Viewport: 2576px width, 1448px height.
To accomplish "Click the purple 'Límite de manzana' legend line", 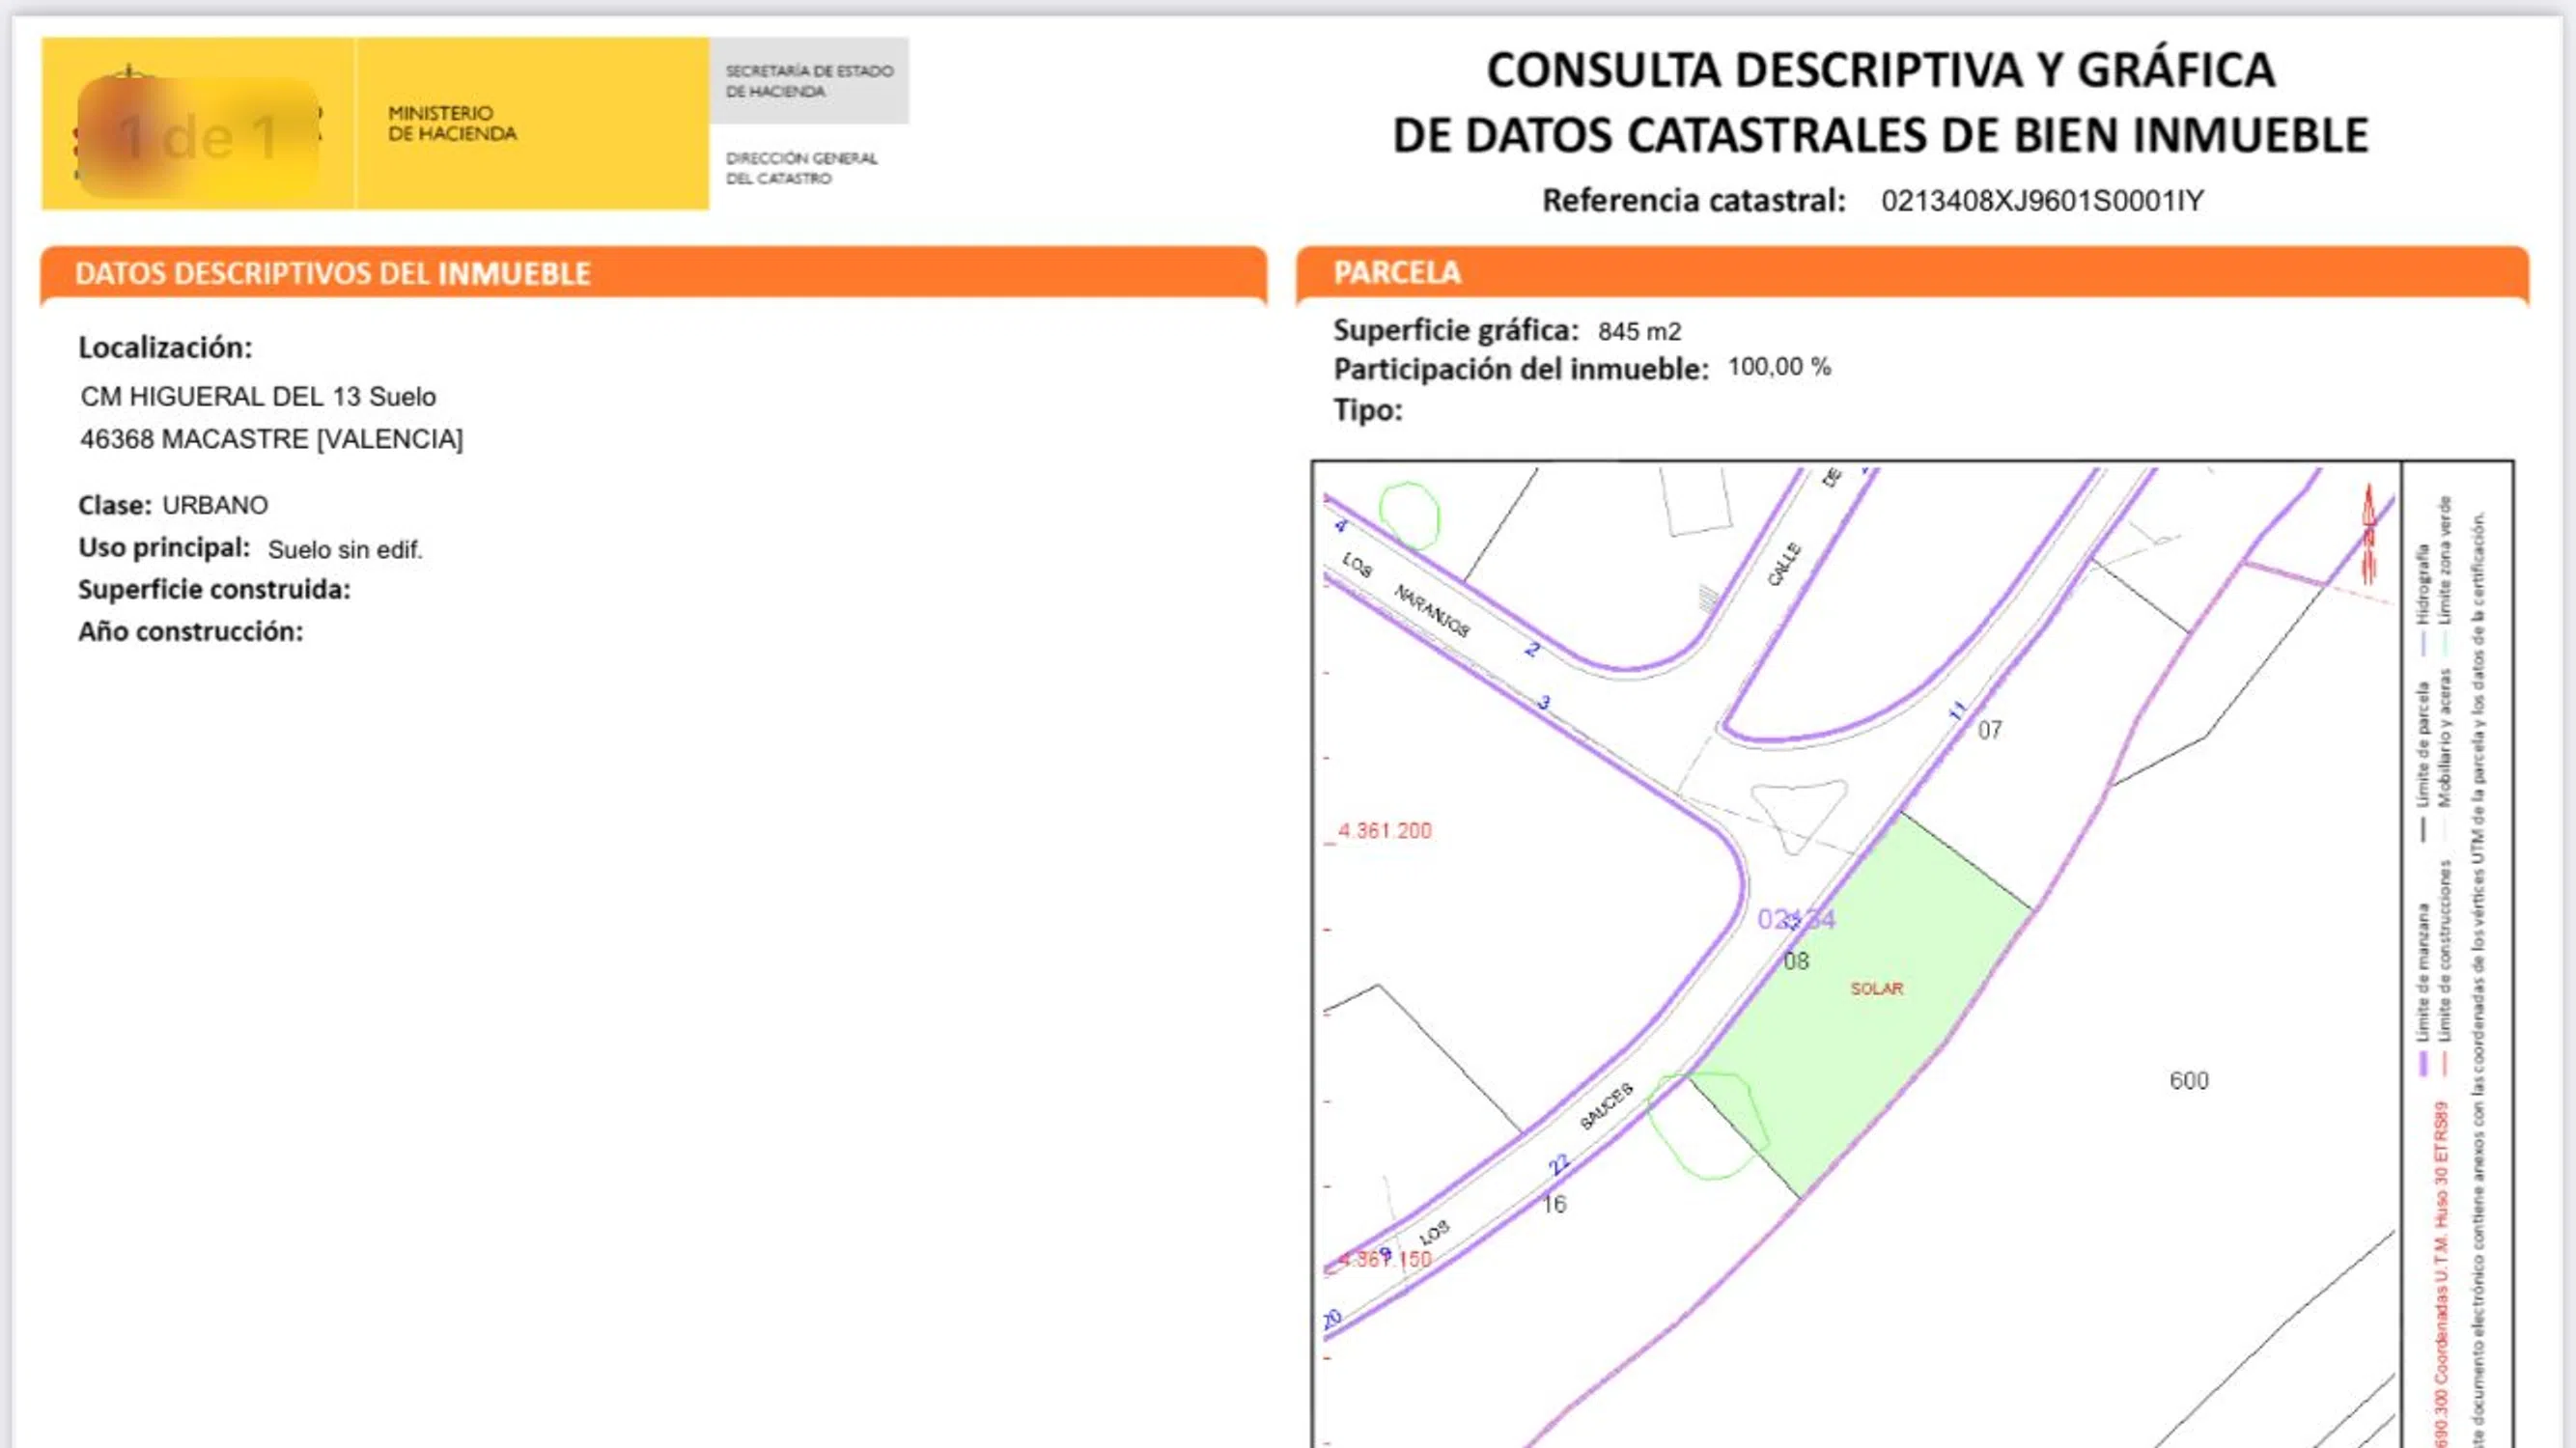I will tap(2423, 1064).
